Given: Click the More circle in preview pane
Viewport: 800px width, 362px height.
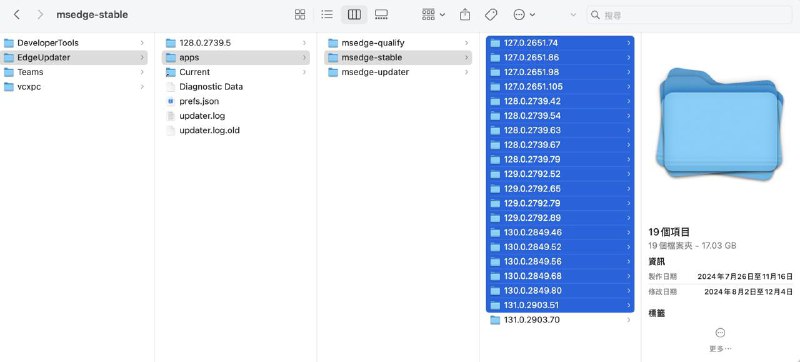Looking at the screenshot, I should click(x=720, y=333).
